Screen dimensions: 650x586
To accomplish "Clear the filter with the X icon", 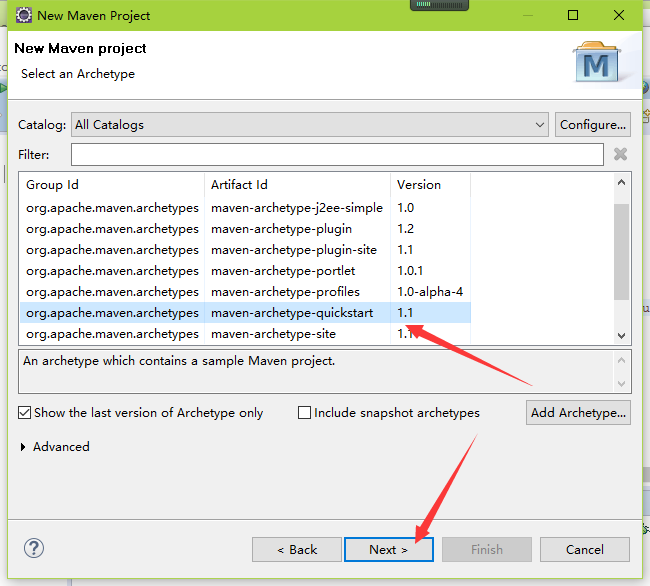I will [x=620, y=154].
